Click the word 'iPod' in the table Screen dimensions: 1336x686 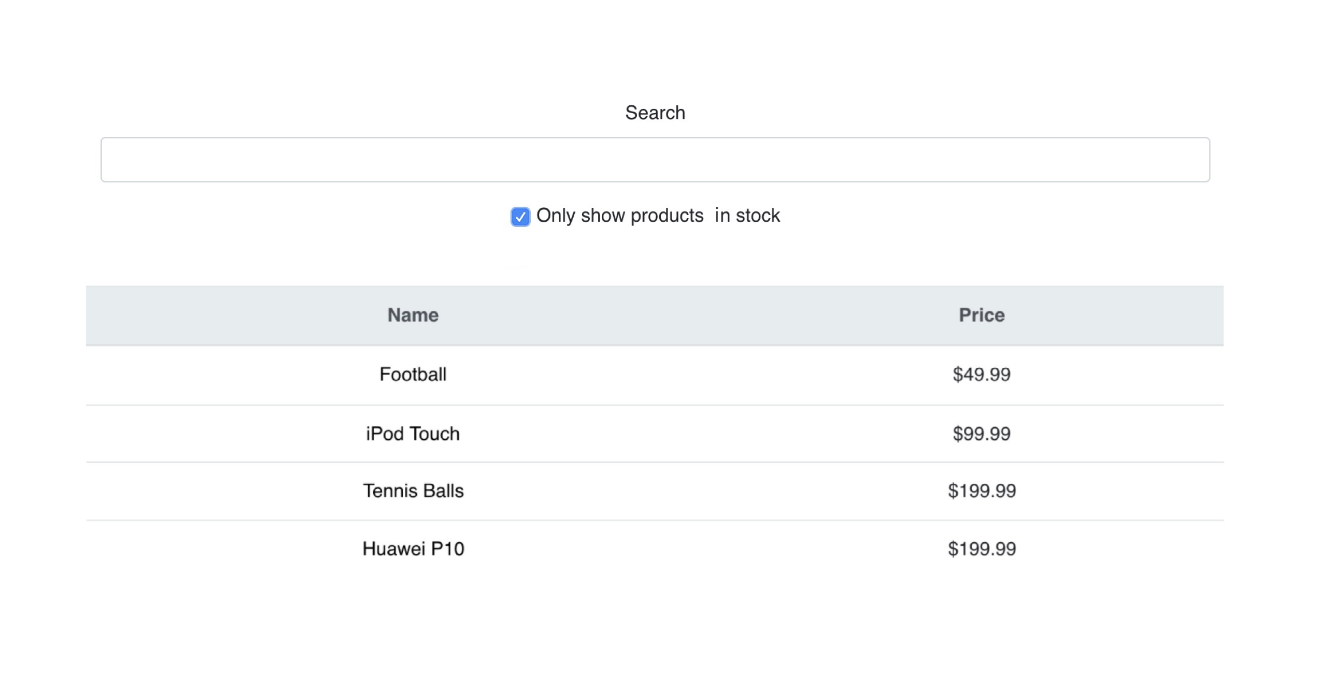coord(385,434)
